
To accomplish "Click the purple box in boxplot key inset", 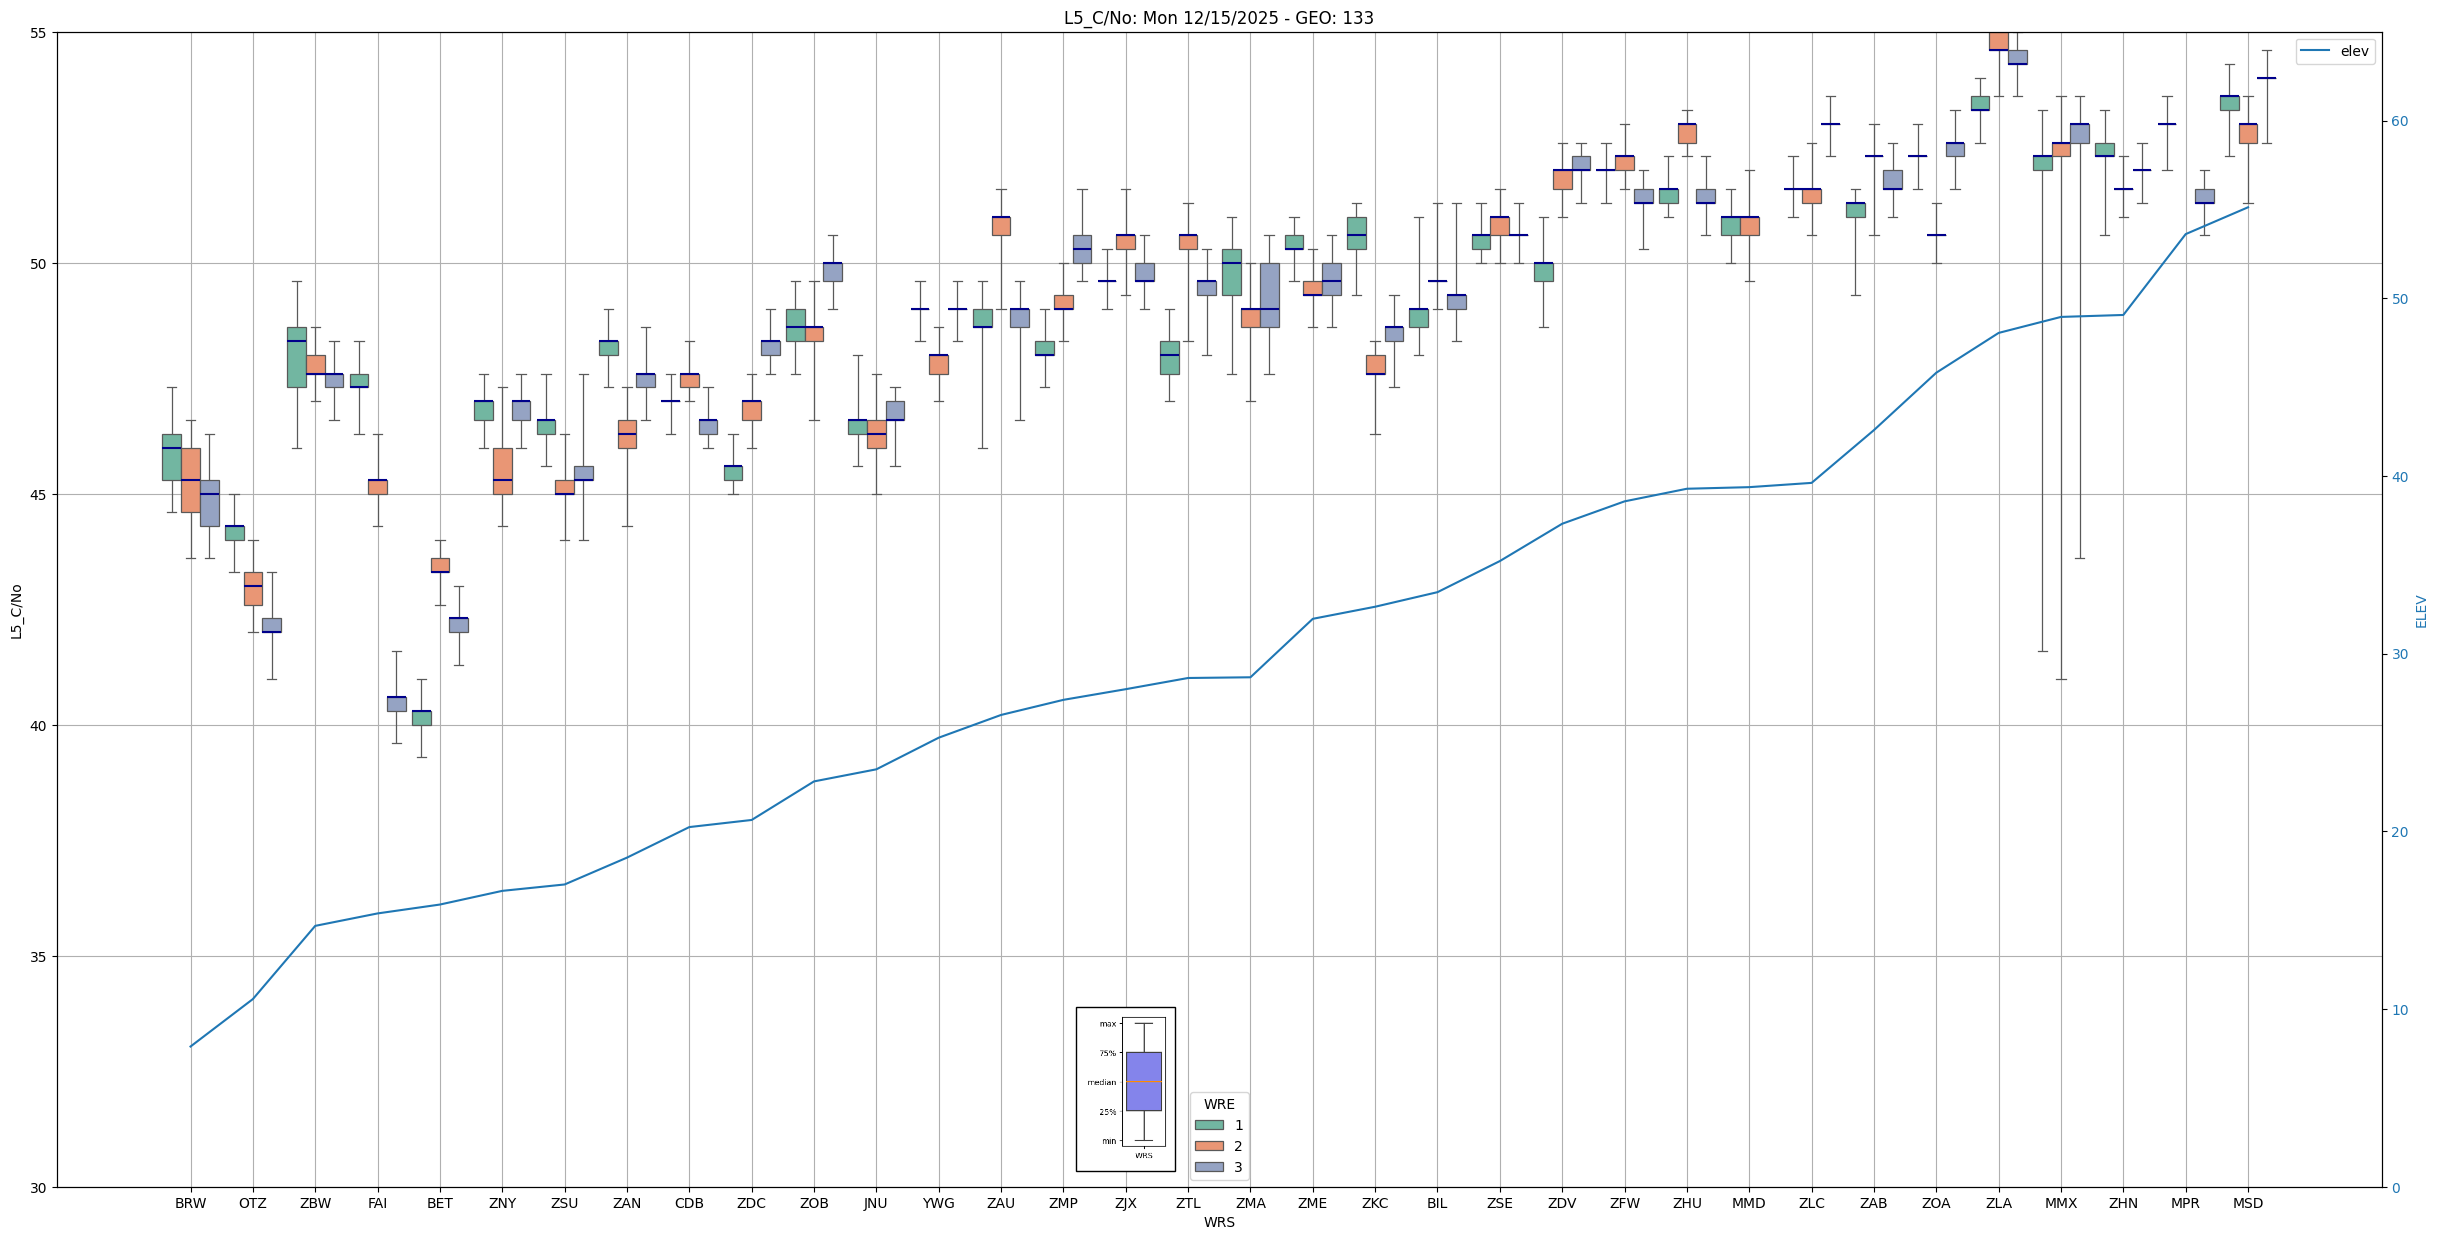I will (x=1143, y=1081).
